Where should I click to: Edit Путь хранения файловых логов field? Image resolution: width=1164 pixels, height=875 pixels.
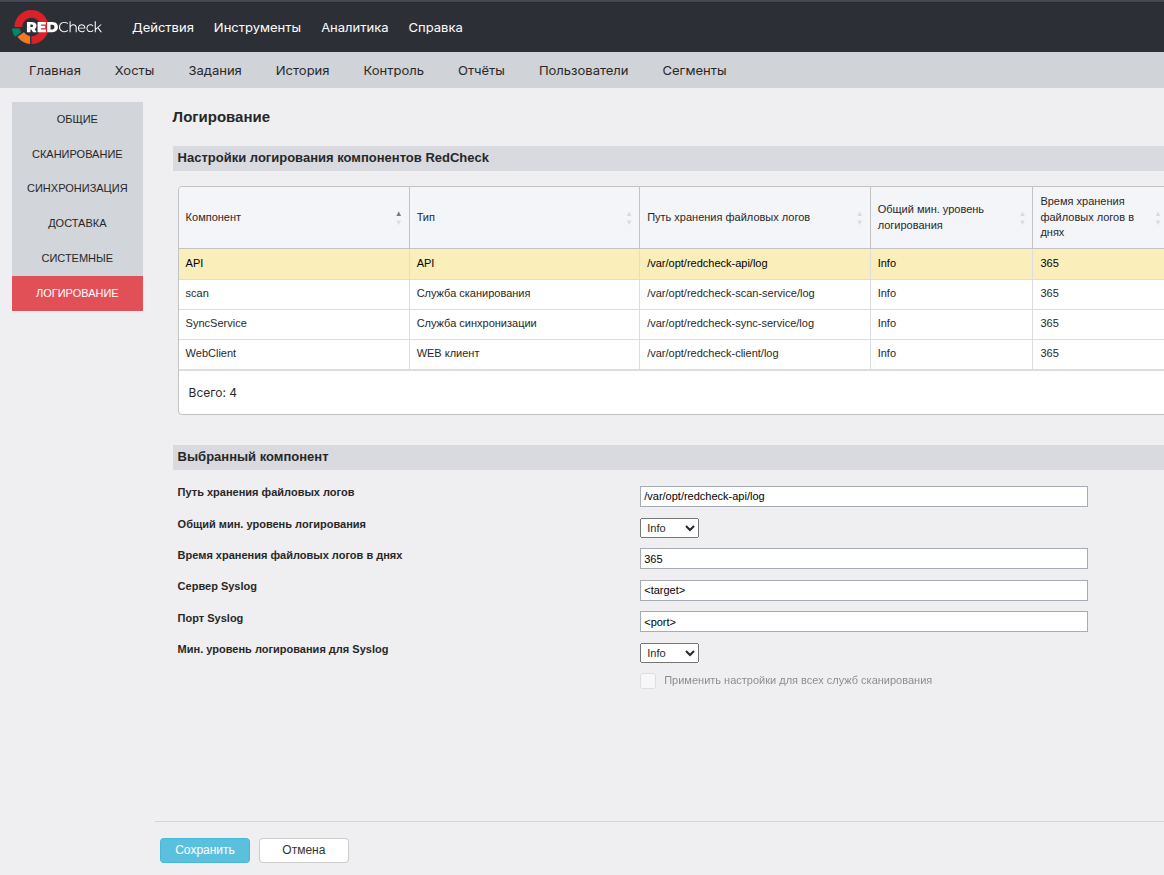pos(863,497)
